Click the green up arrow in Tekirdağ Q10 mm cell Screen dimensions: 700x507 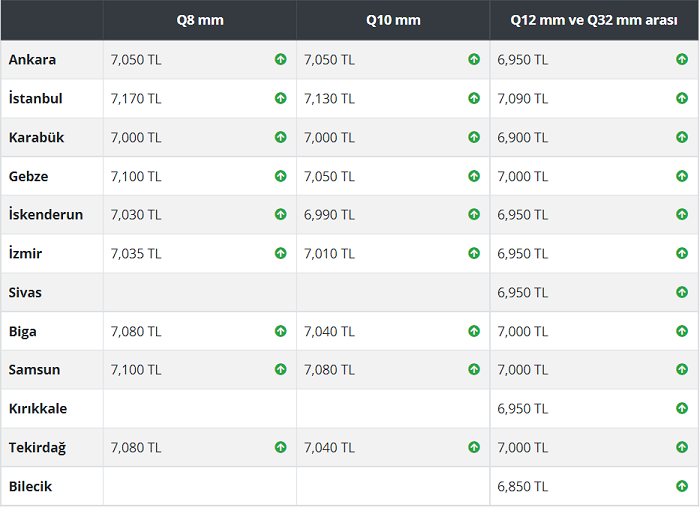click(x=474, y=447)
